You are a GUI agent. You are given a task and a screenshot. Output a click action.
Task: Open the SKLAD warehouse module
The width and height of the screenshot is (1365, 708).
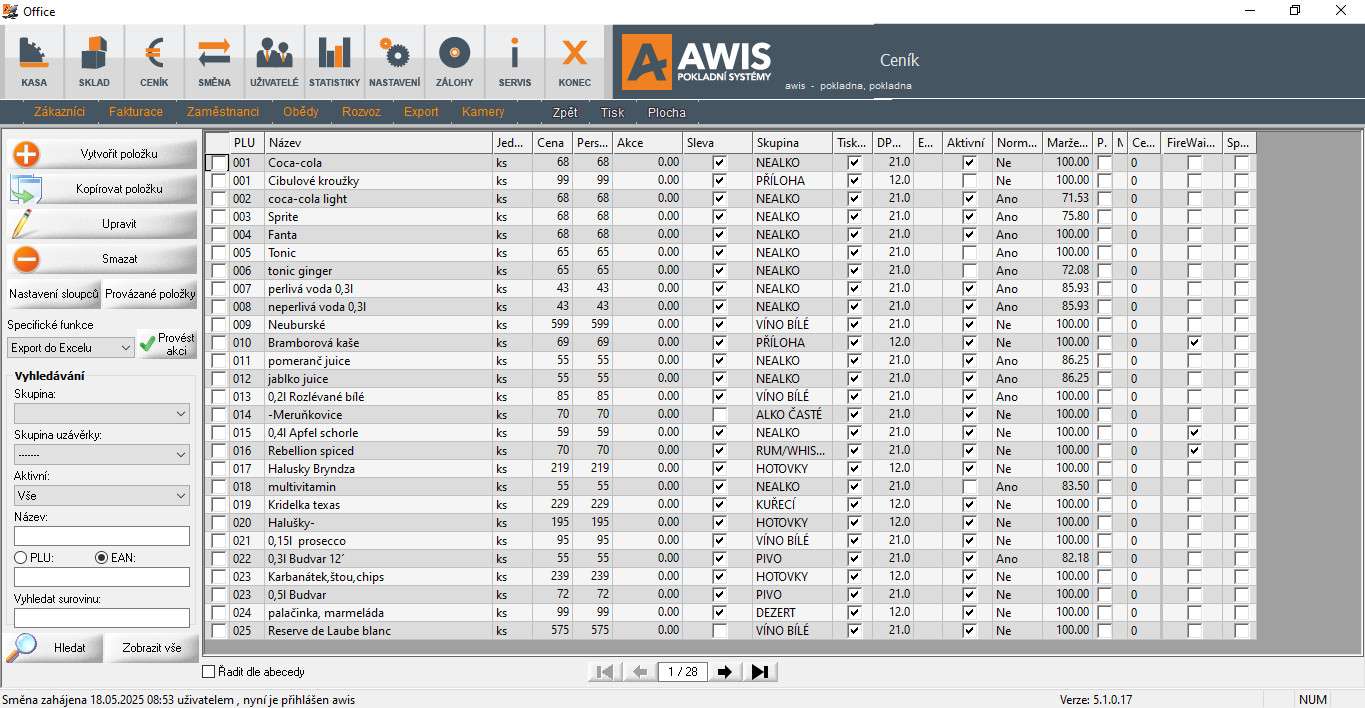(x=94, y=62)
